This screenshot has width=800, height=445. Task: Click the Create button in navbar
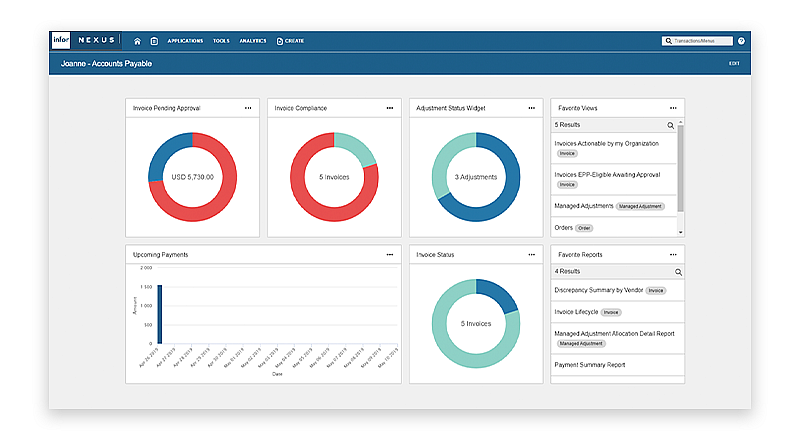pyautogui.click(x=290, y=41)
